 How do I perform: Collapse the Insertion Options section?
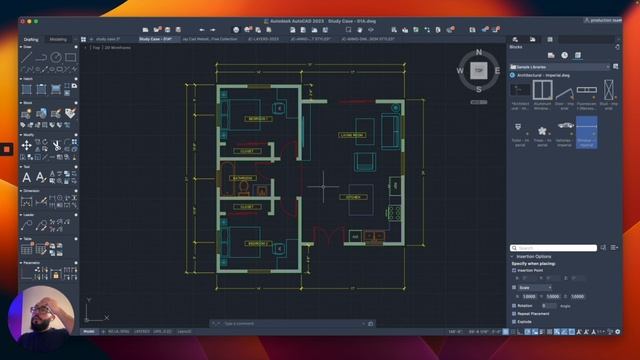point(512,257)
